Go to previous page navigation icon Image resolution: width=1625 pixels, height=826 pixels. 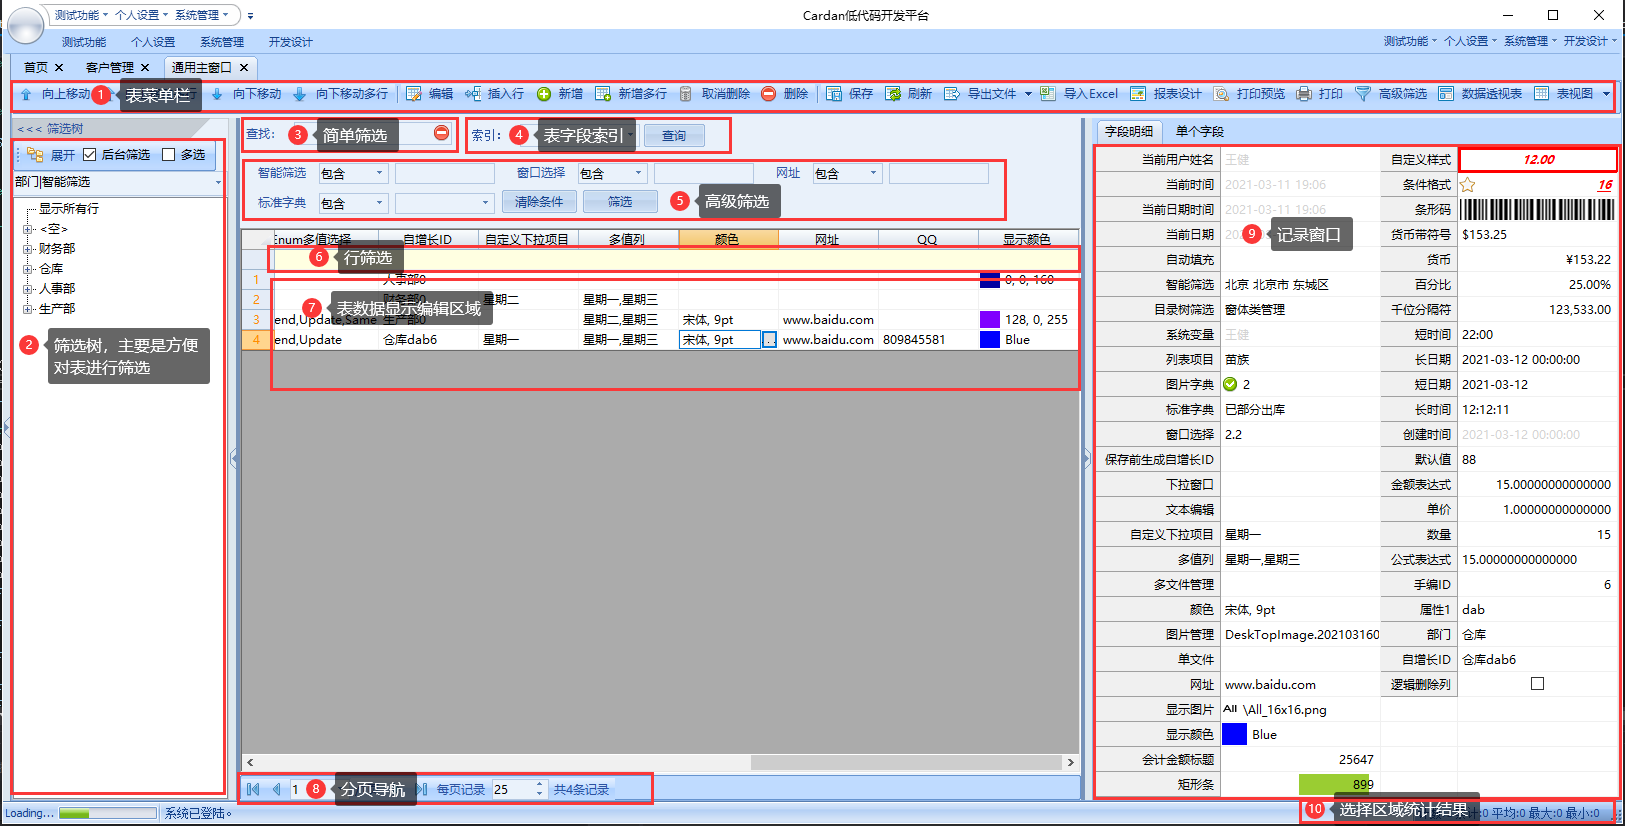(x=277, y=789)
